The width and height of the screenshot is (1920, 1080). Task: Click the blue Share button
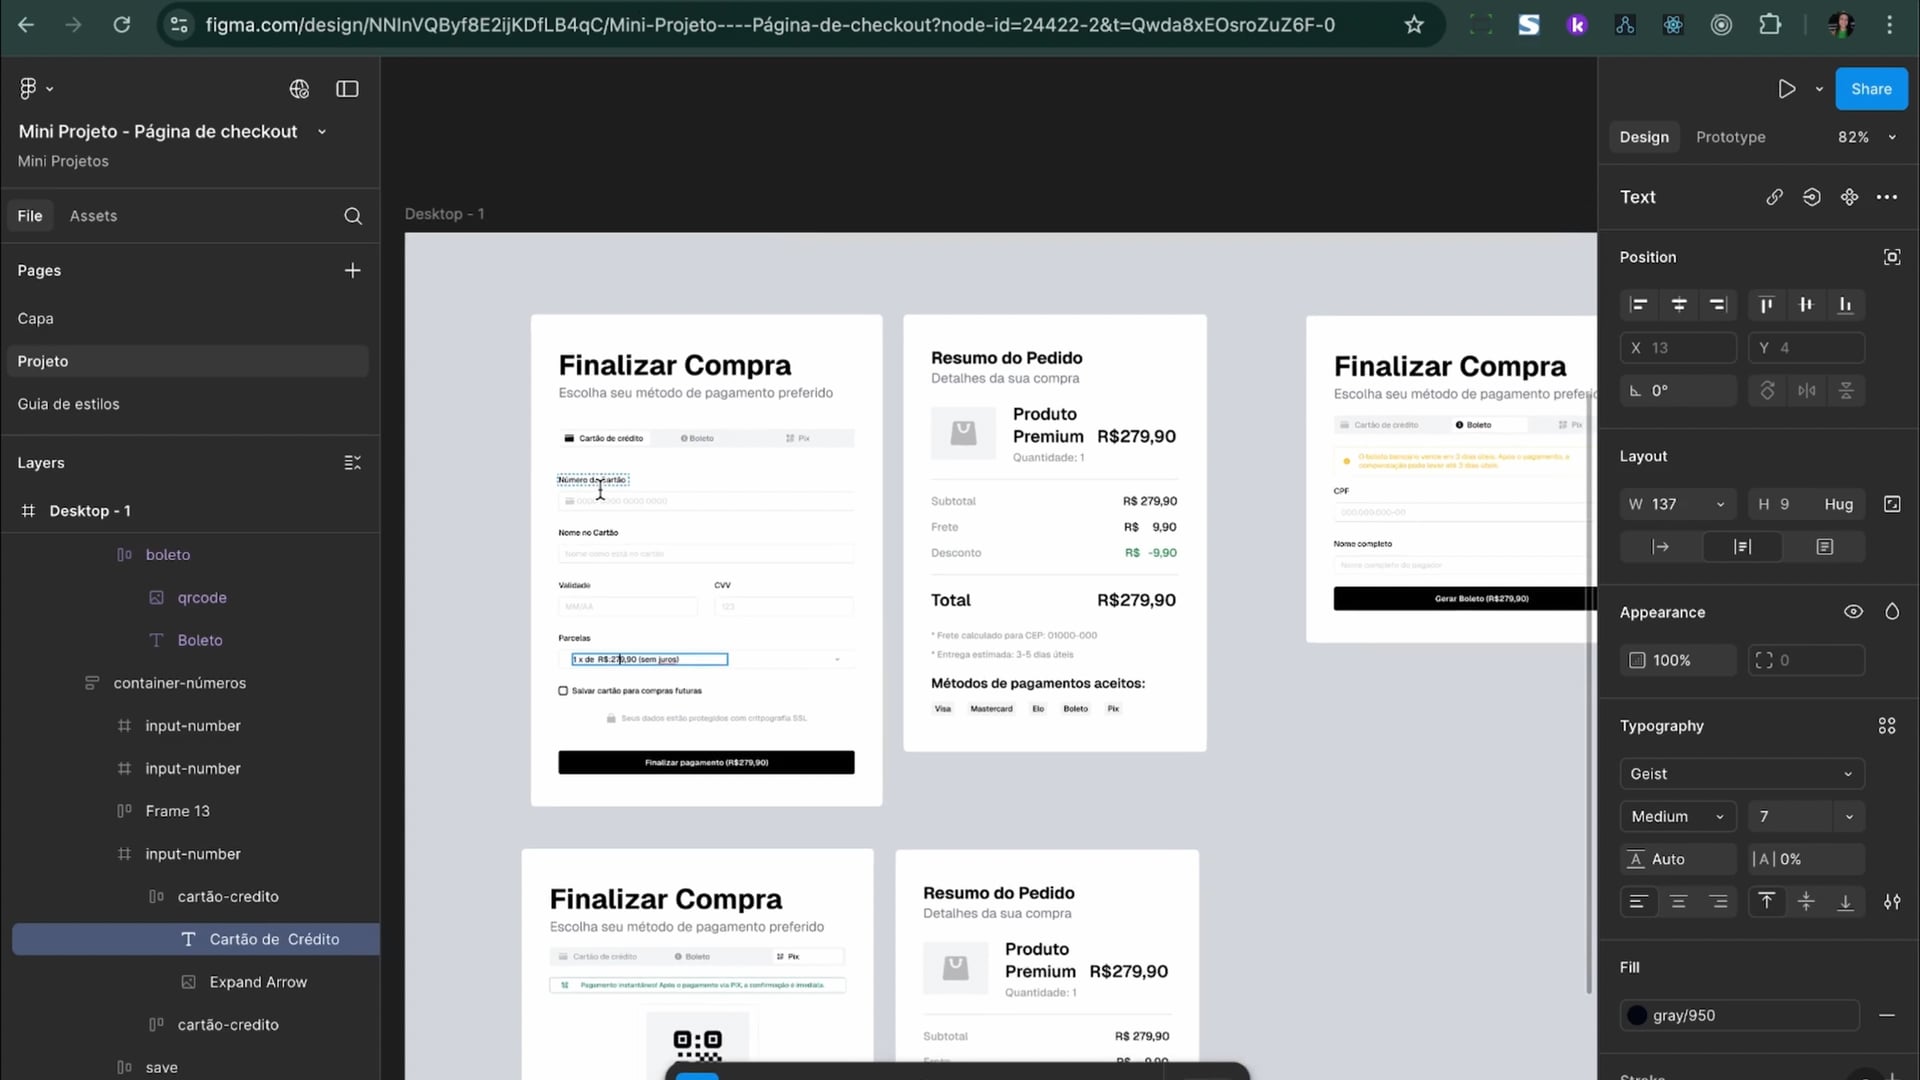[1870, 89]
